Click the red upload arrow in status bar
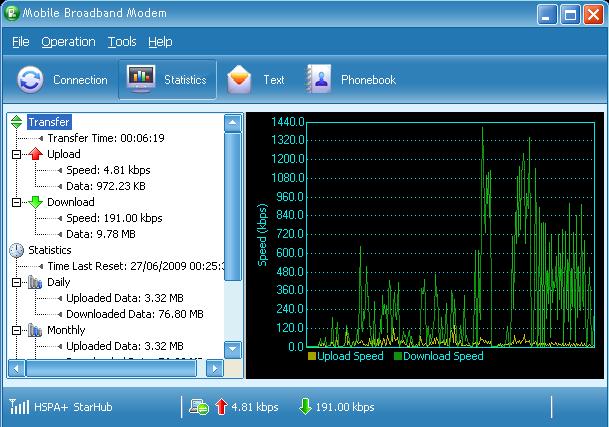Image resolution: width=609 pixels, height=427 pixels. 221,406
